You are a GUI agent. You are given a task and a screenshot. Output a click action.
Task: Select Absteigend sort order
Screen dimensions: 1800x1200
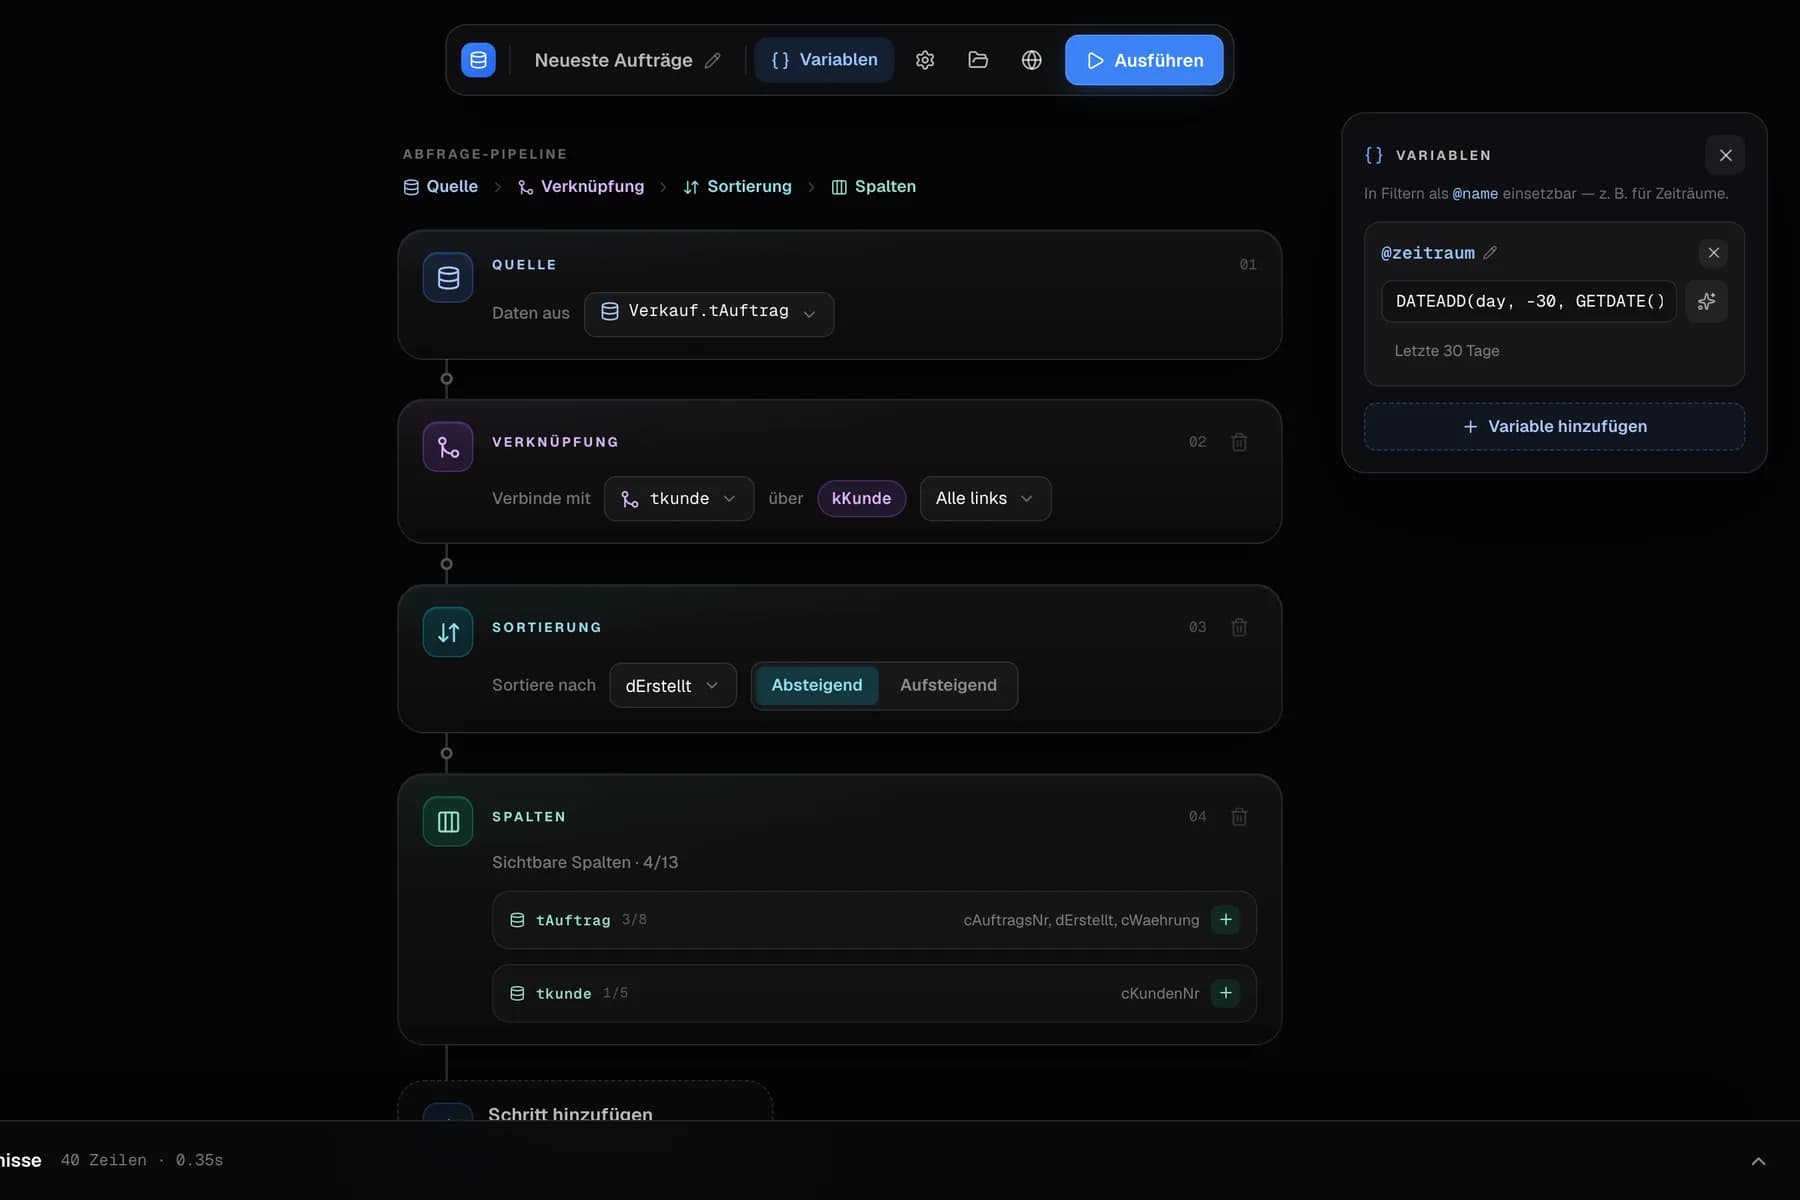coord(816,685)
